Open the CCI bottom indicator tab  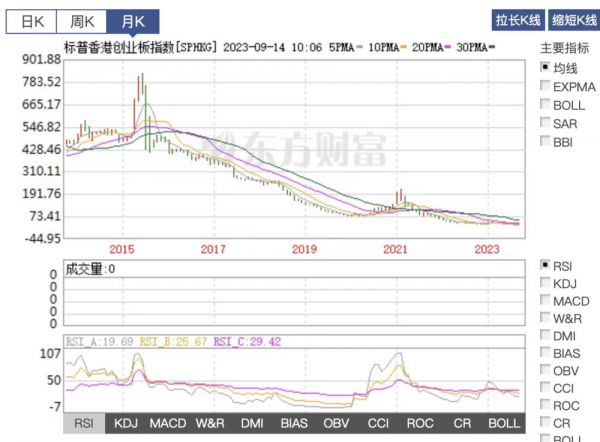(x=378, y=424)
